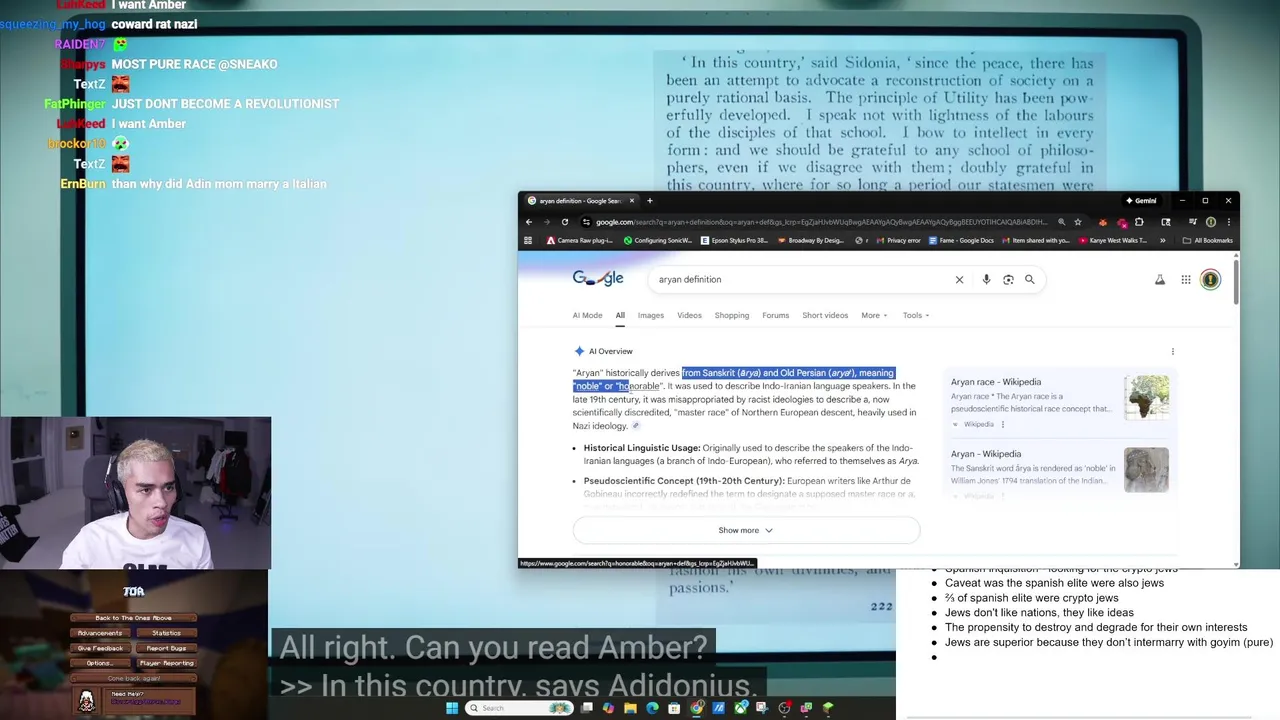The image size is (1280, 720).
Task: Click the magnifier search button
Action: coord(1029,280)
